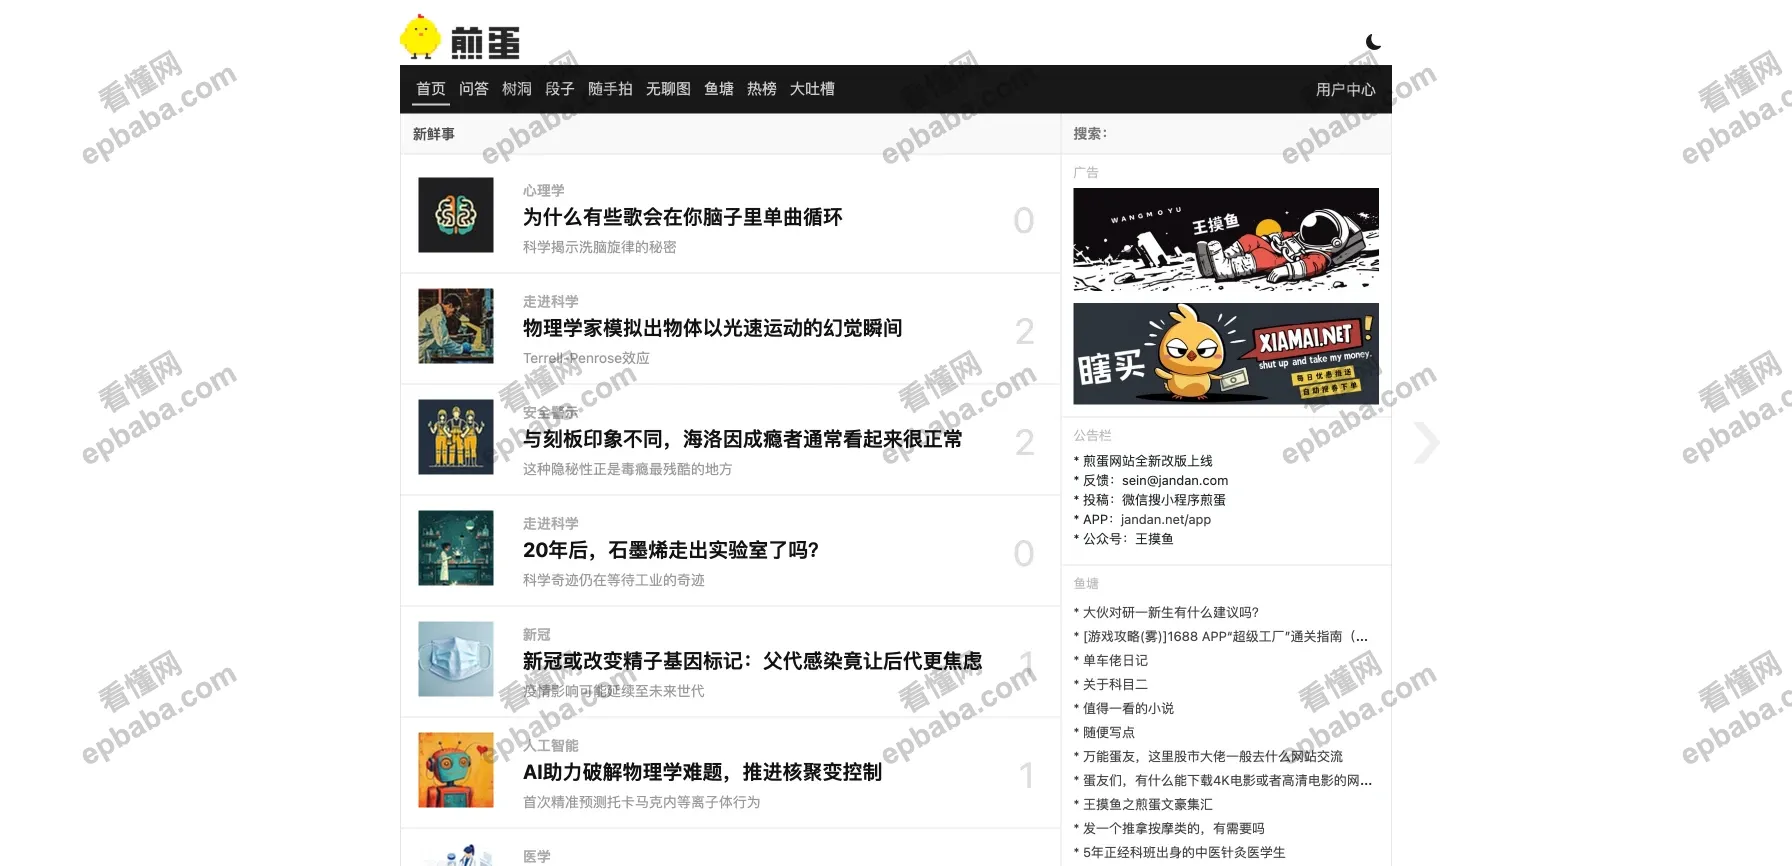Click the comment count of the earworm article
Screen dimensions: 1792x866
(x=1024, y=220)
